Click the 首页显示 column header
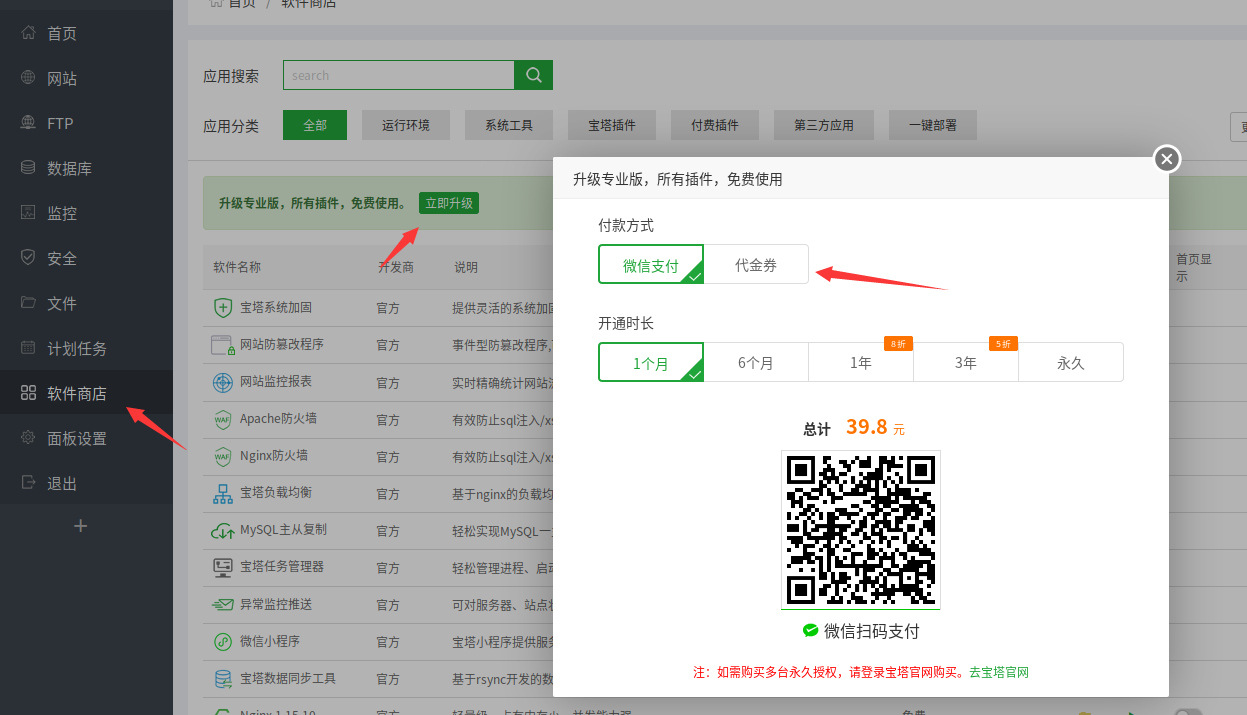 pyautogui.click(x=1194, y=267)
